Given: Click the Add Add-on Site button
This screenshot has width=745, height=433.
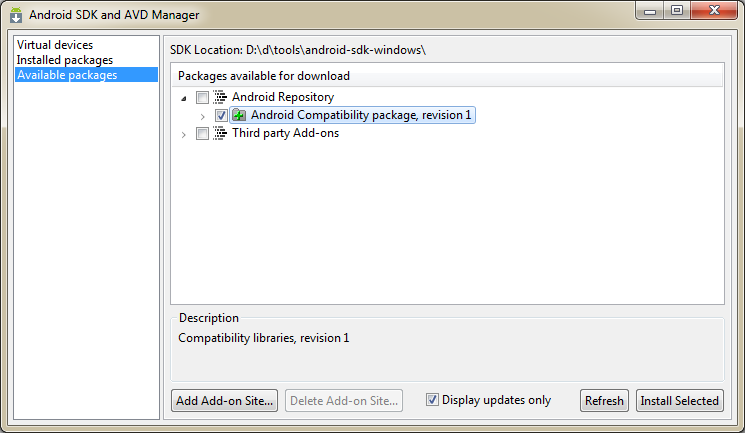Looking at the screenshot, I should (x=224, y=401).
